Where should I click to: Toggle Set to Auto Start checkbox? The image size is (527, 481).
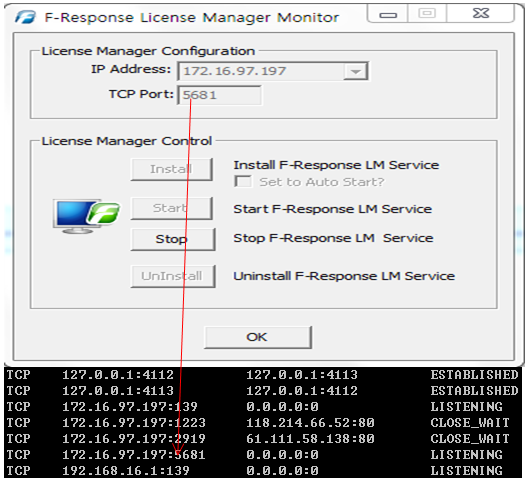coord(243,182)
